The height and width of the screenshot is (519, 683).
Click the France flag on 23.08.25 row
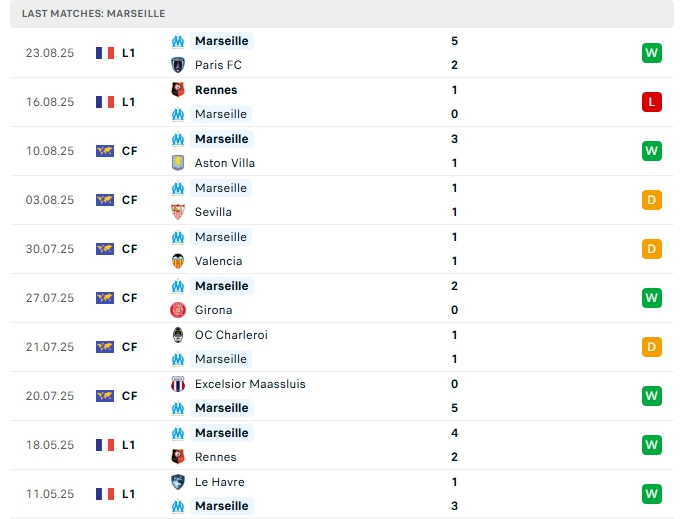104,53
